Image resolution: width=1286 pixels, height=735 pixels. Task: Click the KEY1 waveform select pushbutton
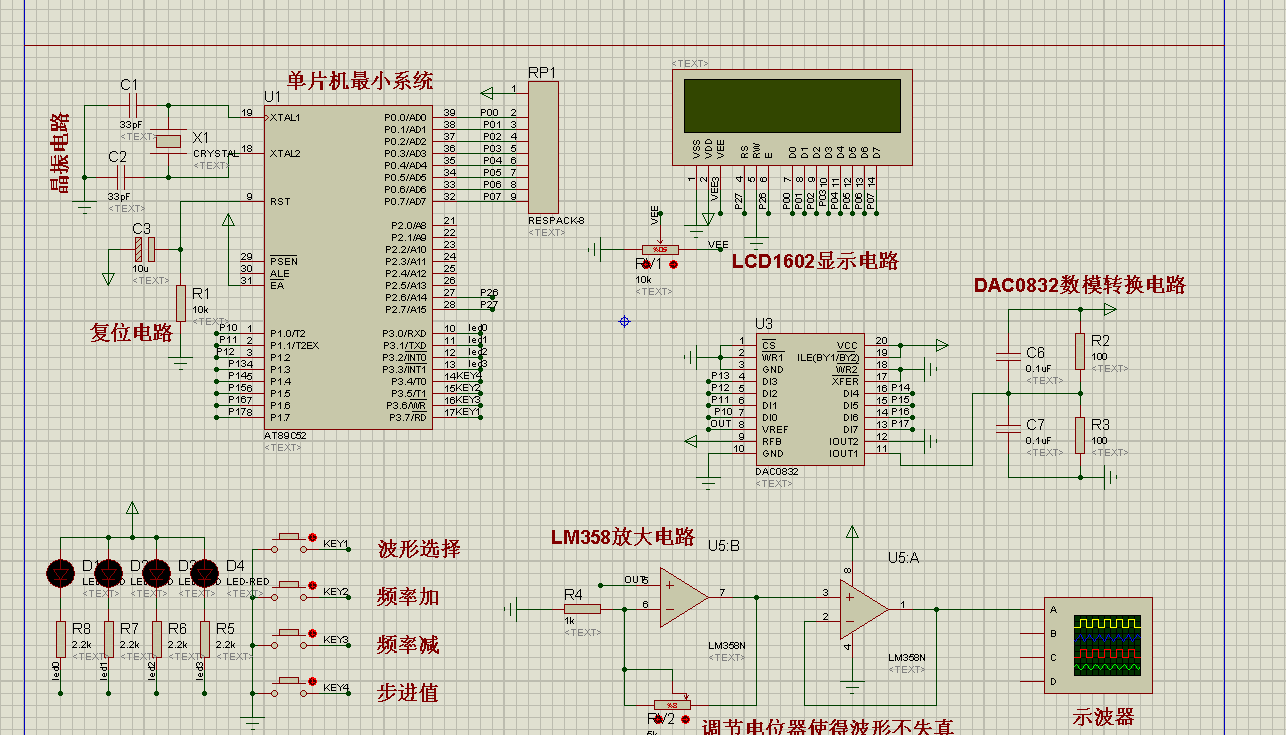coord(289,543)
